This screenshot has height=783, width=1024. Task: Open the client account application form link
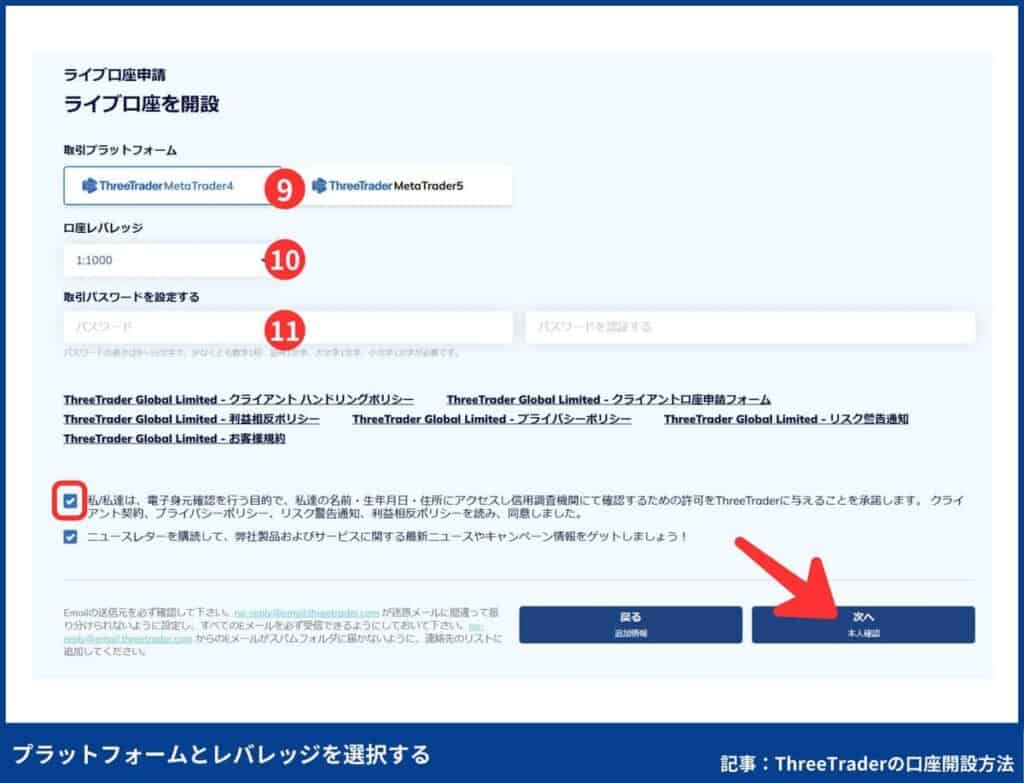coord(609,400)
